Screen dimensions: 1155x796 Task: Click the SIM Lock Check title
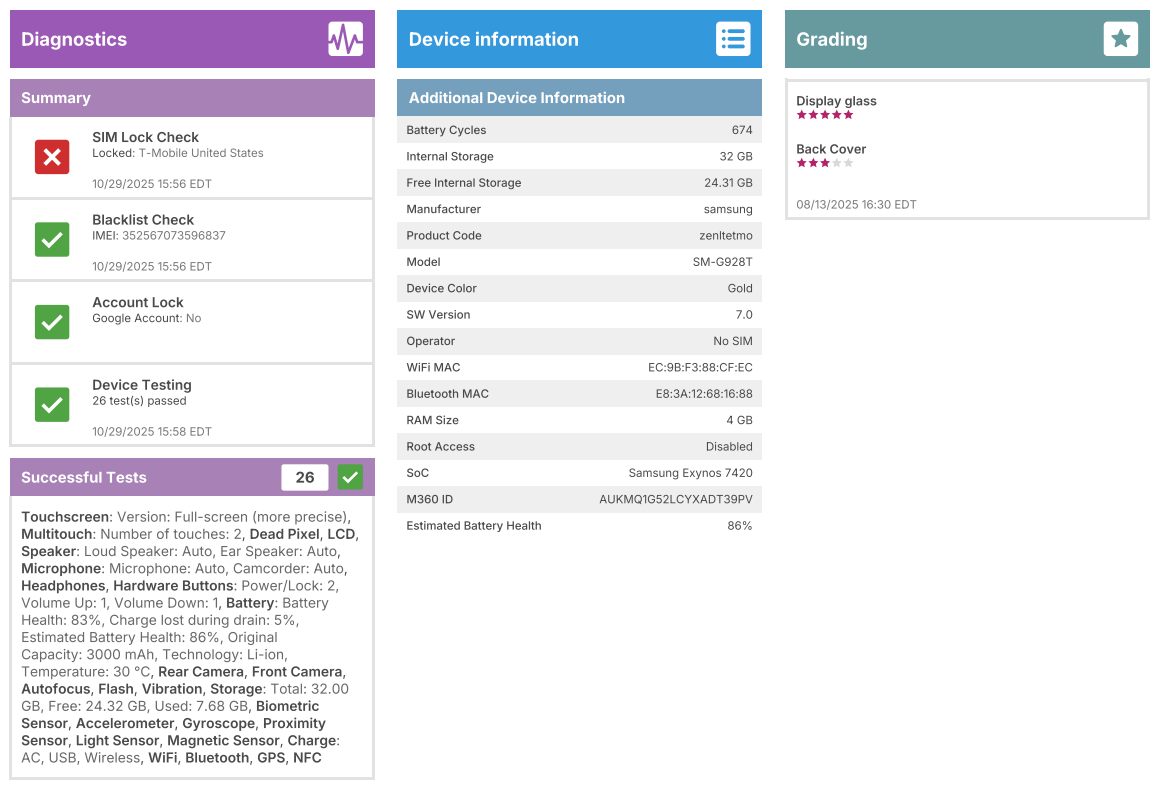(x=145, y=137)
